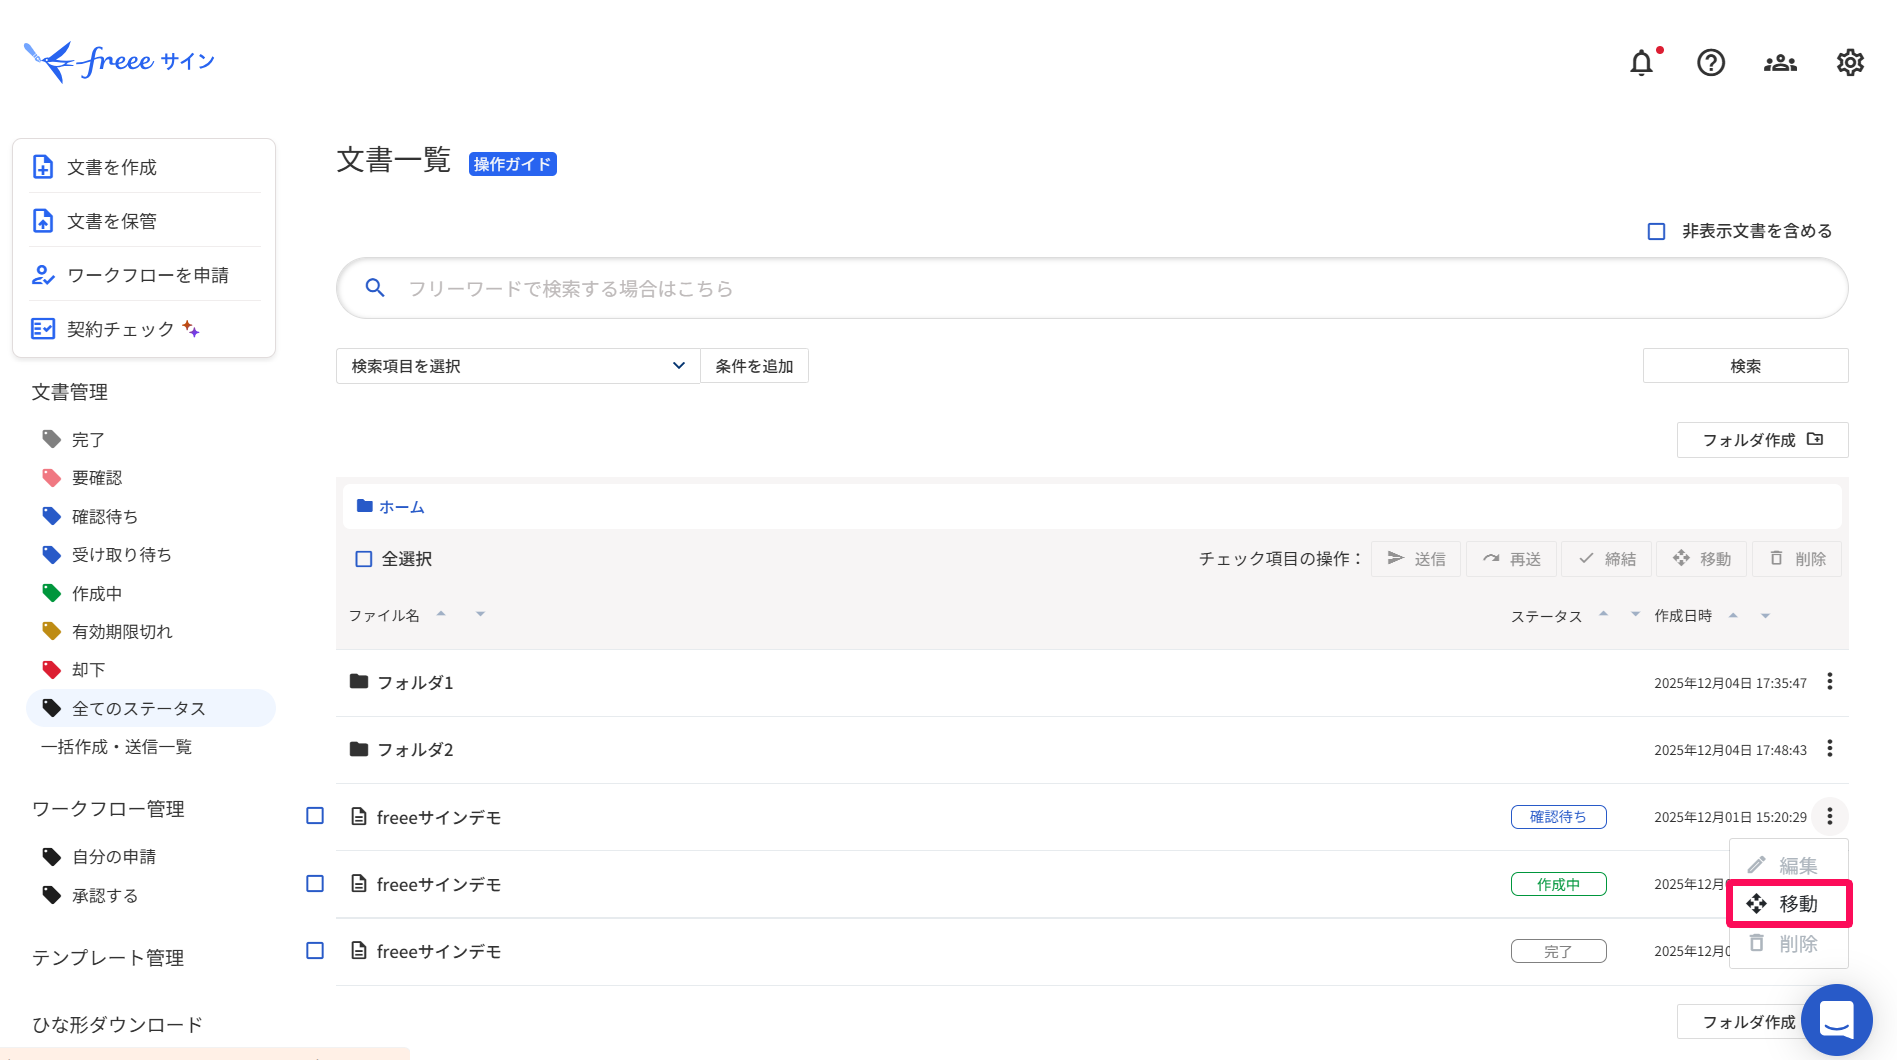Open the notifications bell icon
The width and height of the screenshot is (1897, 1060).
[1641, 63]
